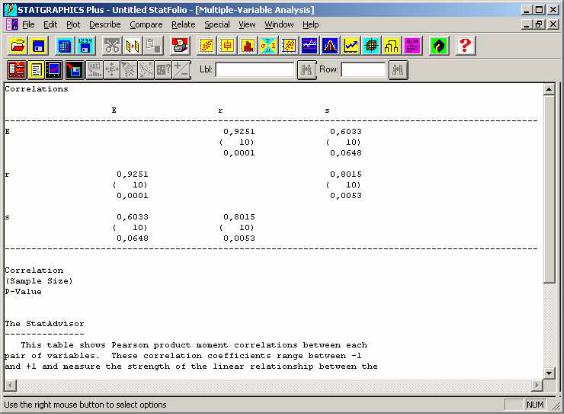Click the Save StatFolio floppy disk icon
The image size is (564, 414).
(38, 46)
